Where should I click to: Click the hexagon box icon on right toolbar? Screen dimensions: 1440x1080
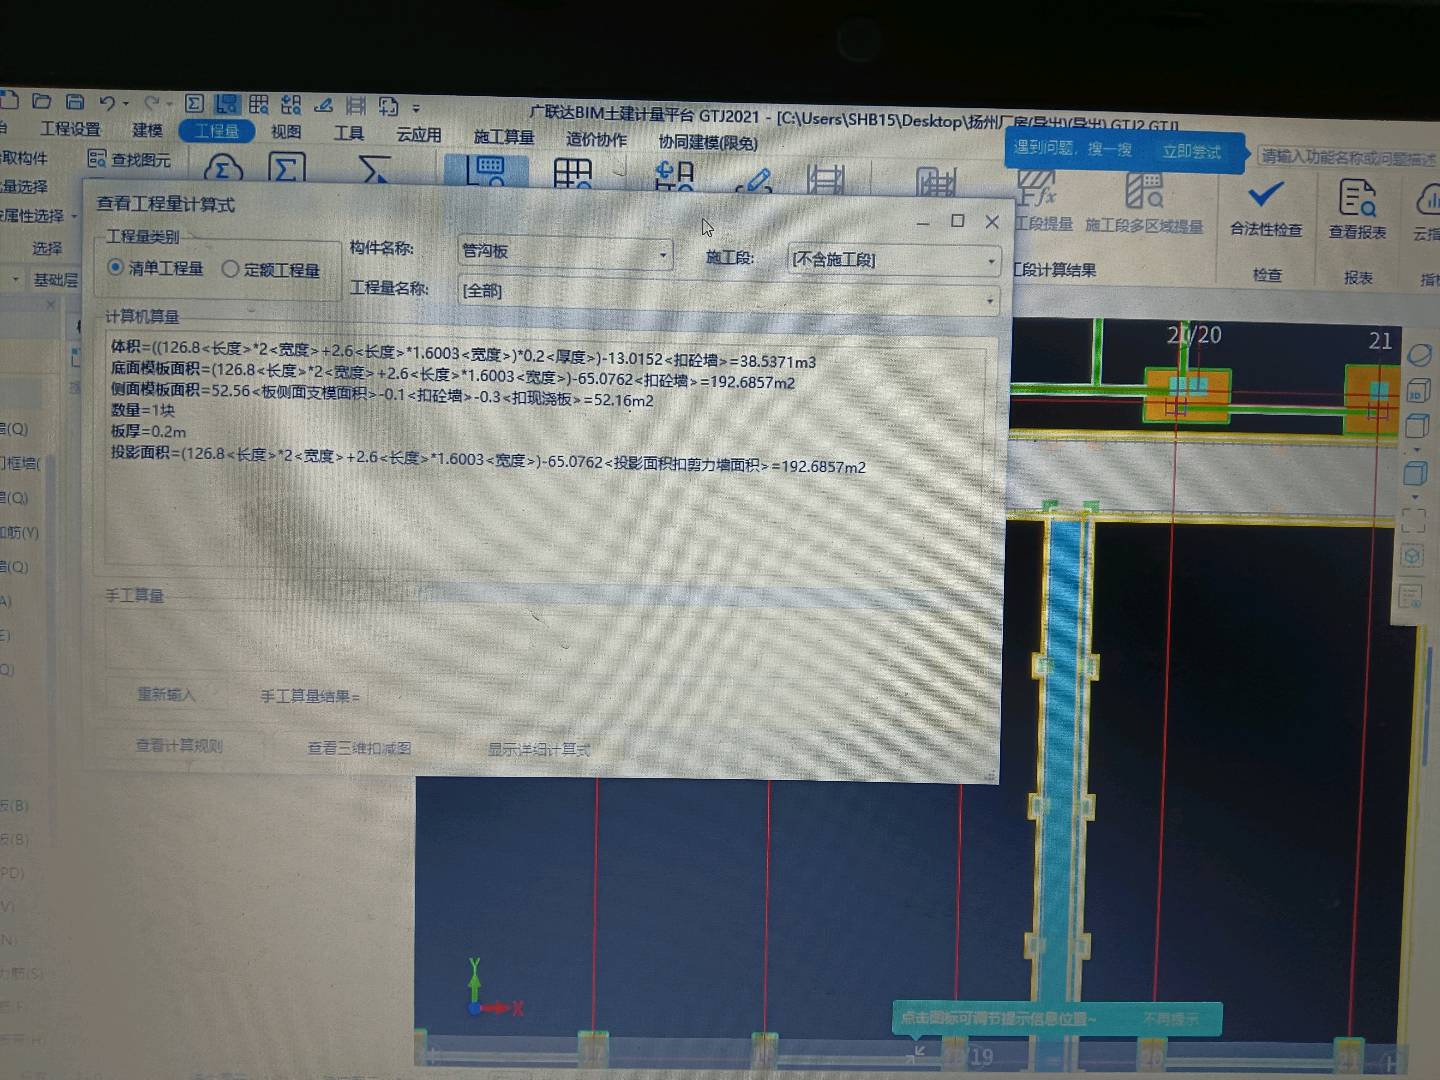[1412, 556]
